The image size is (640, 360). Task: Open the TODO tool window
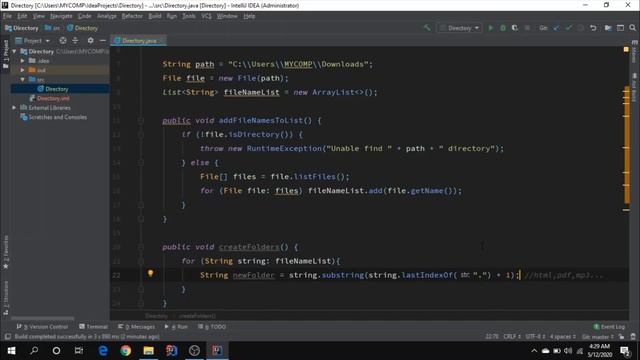[212, 327]
